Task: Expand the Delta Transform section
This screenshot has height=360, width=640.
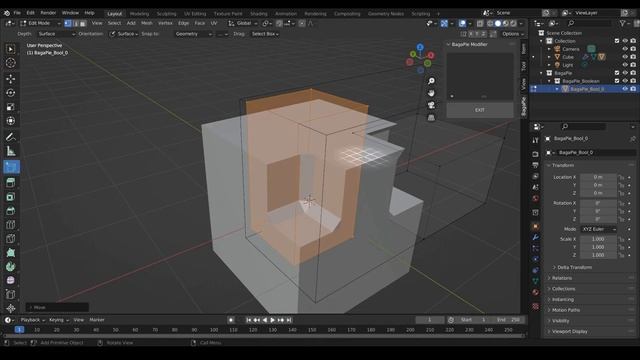Action: (574, 267)
